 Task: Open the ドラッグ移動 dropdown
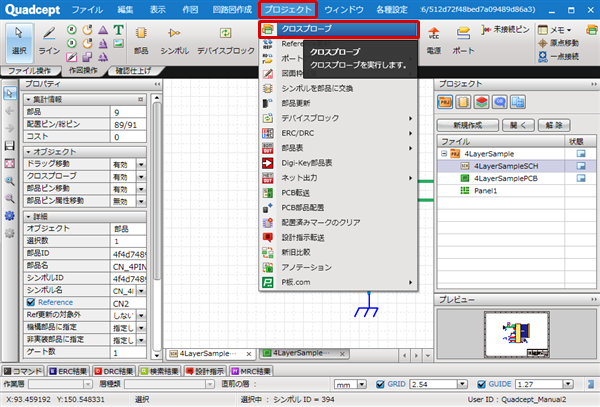click(x=141, y=164)
